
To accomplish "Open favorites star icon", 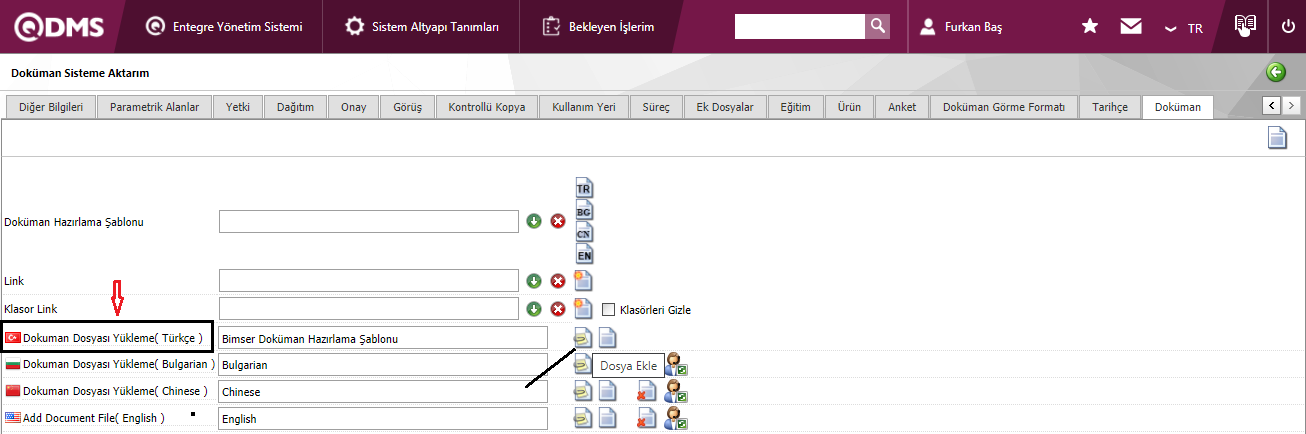I will (x=1090, y=27).
